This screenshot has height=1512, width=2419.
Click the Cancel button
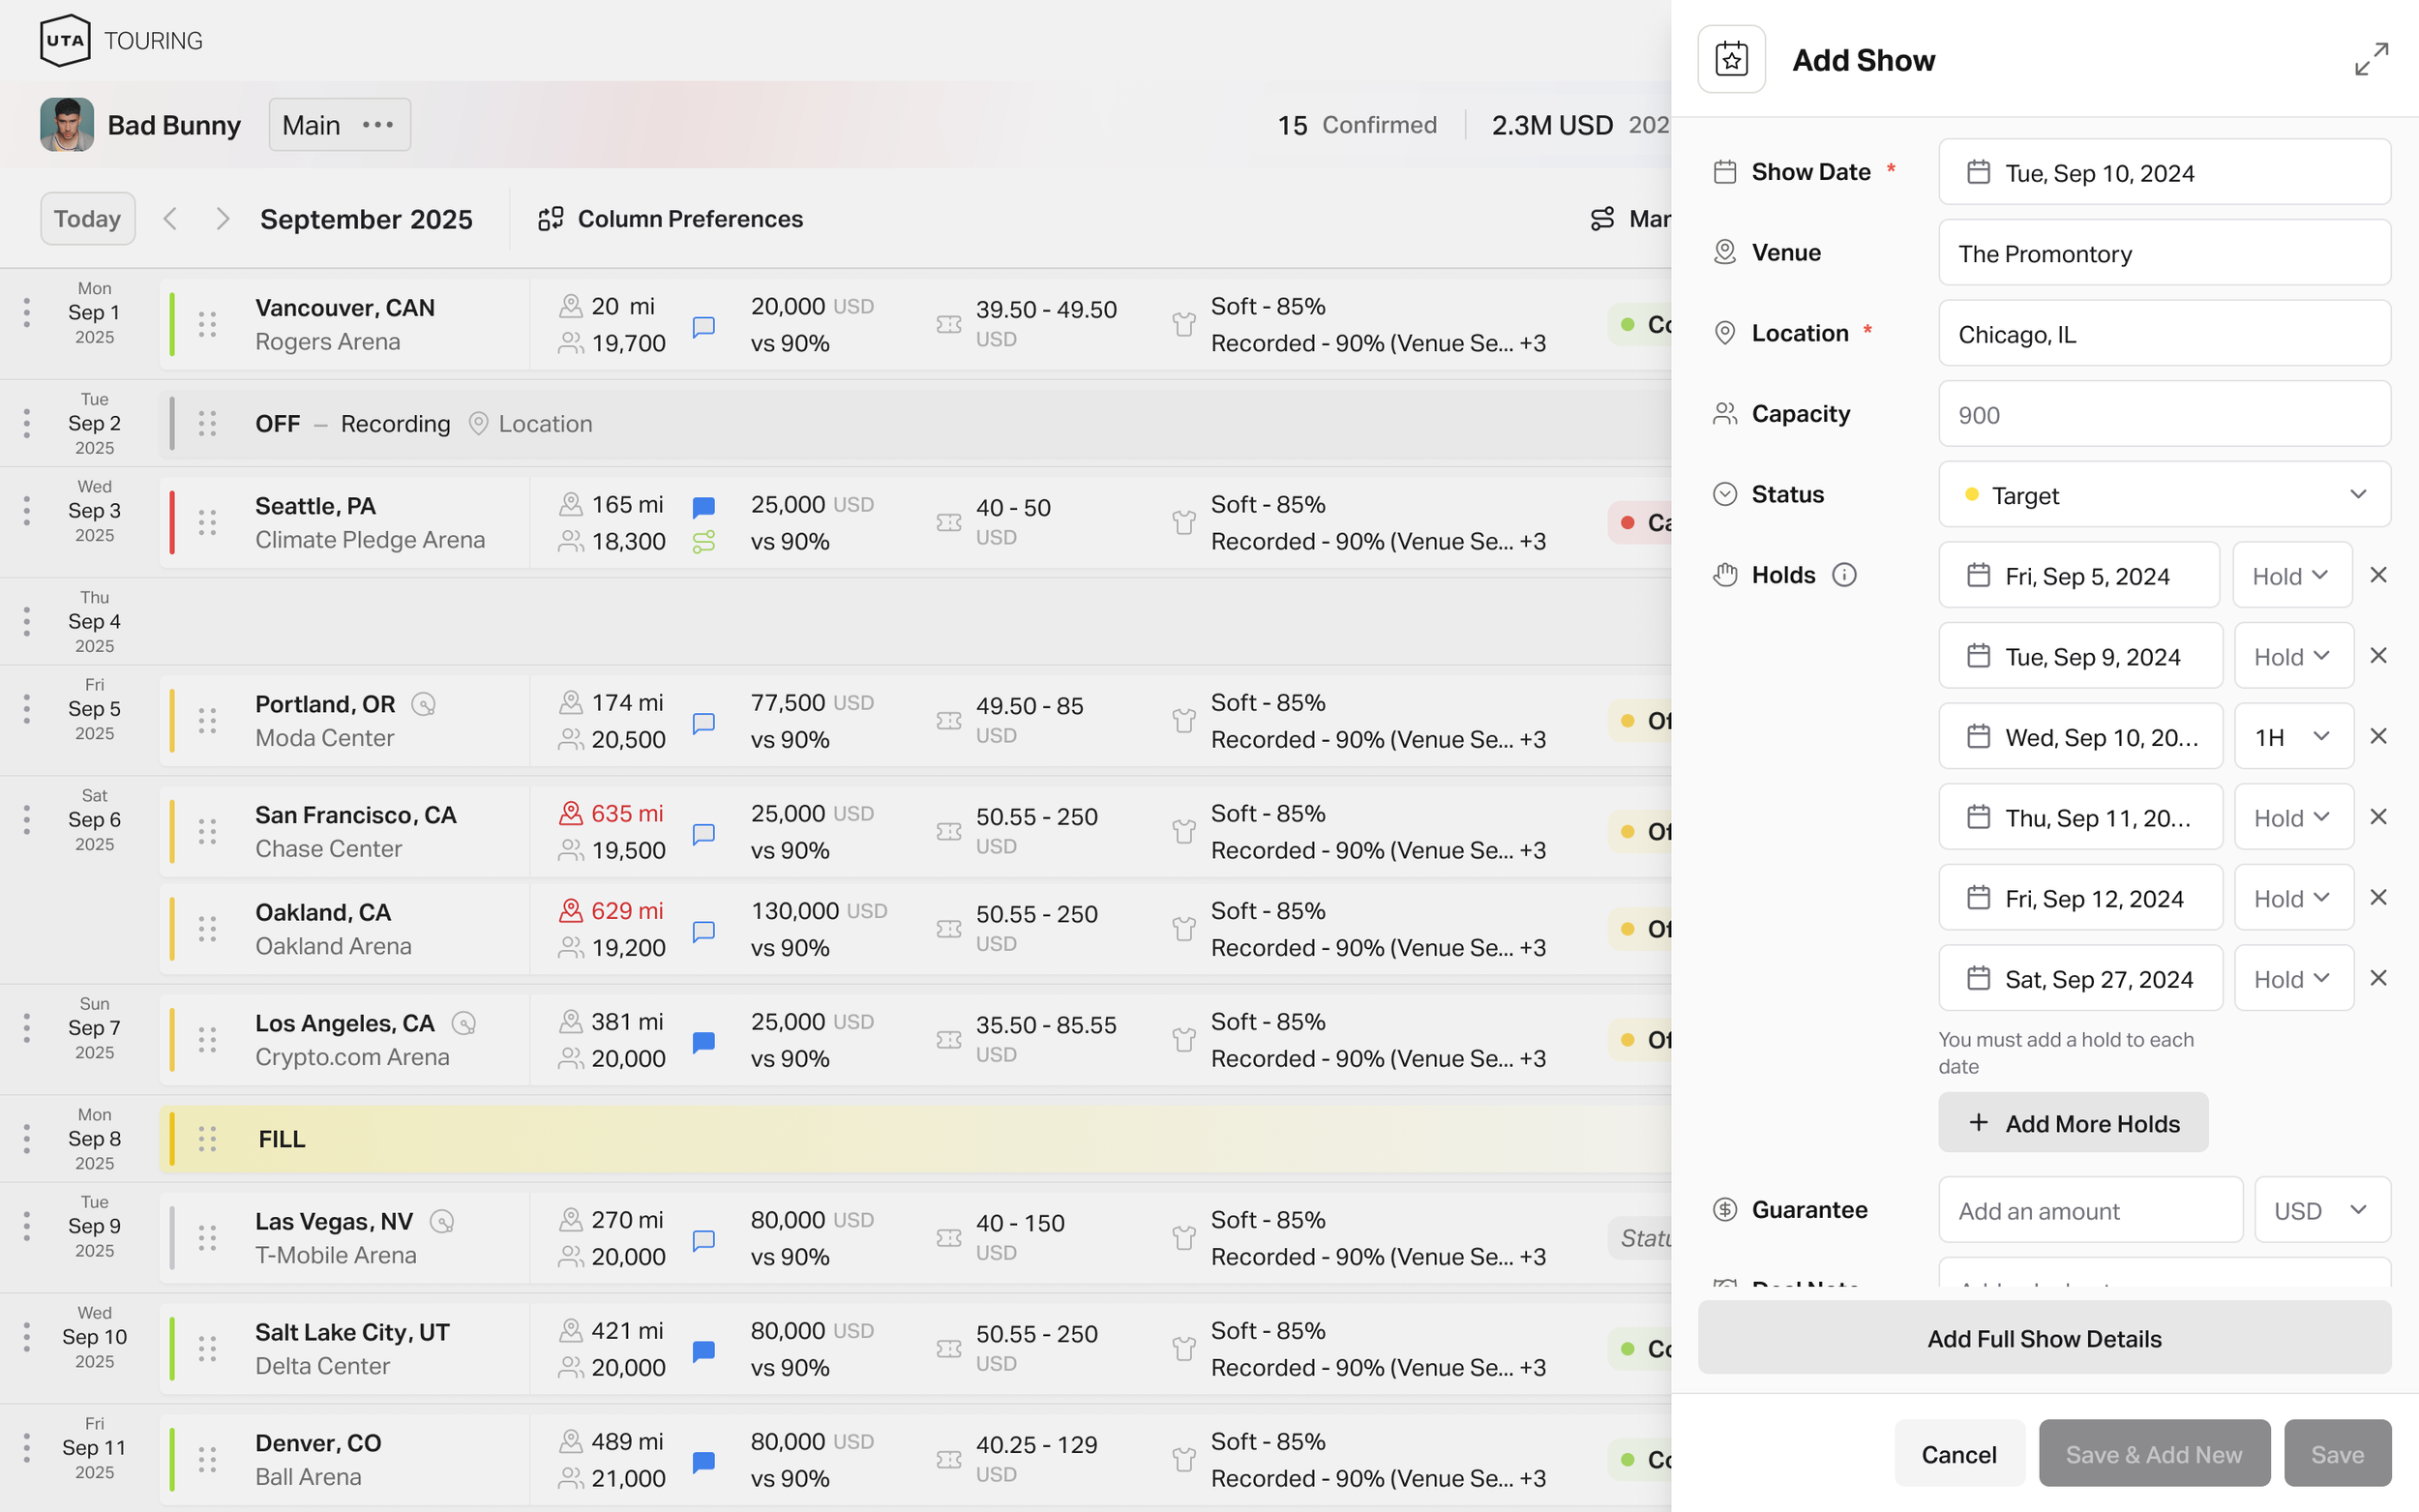(1958, 1454)
